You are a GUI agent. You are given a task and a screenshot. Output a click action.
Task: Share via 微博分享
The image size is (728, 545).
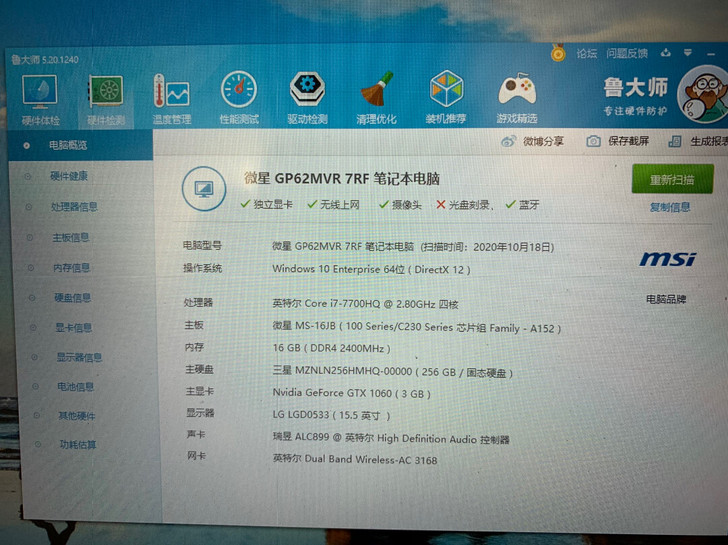[x=533, y=141]
